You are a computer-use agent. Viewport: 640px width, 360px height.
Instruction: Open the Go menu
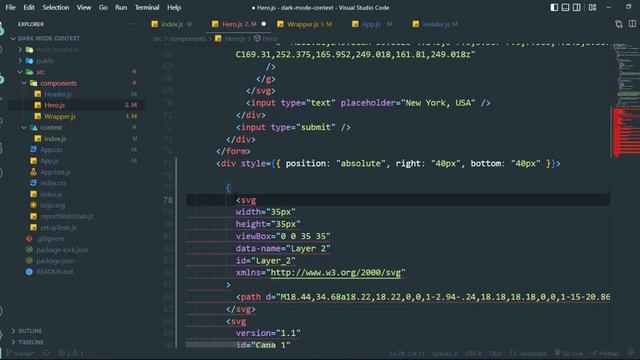click(x=103, y=7)
